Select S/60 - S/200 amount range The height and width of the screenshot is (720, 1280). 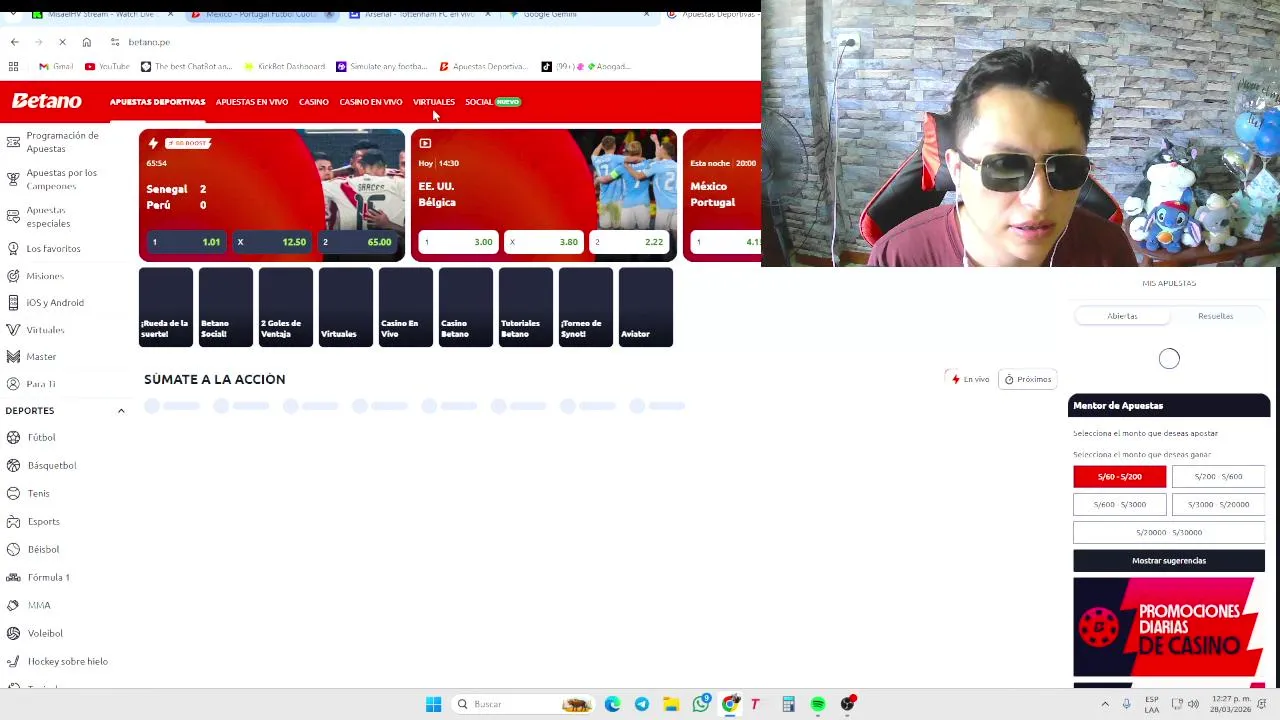(x=1119, y=476)
